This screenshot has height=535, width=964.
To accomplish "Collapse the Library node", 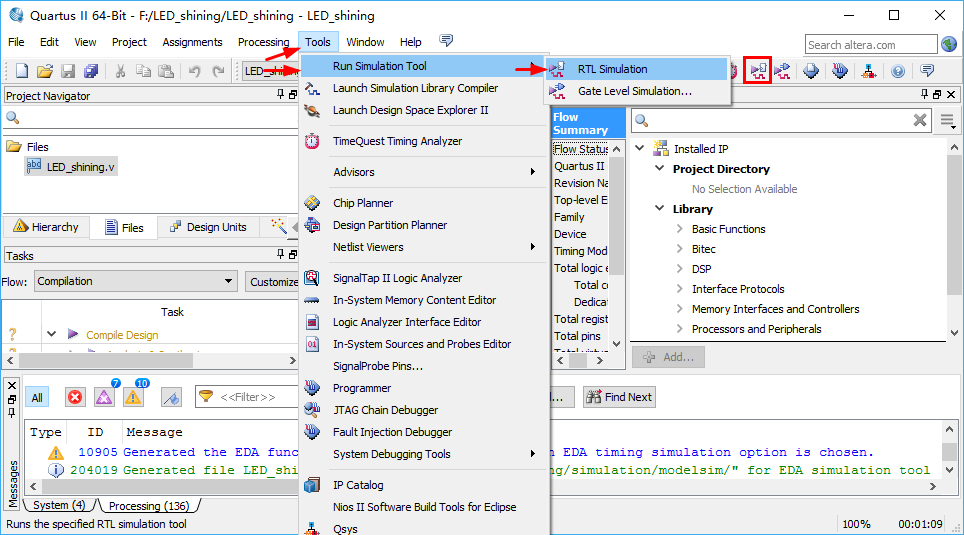I will [659, 208].
